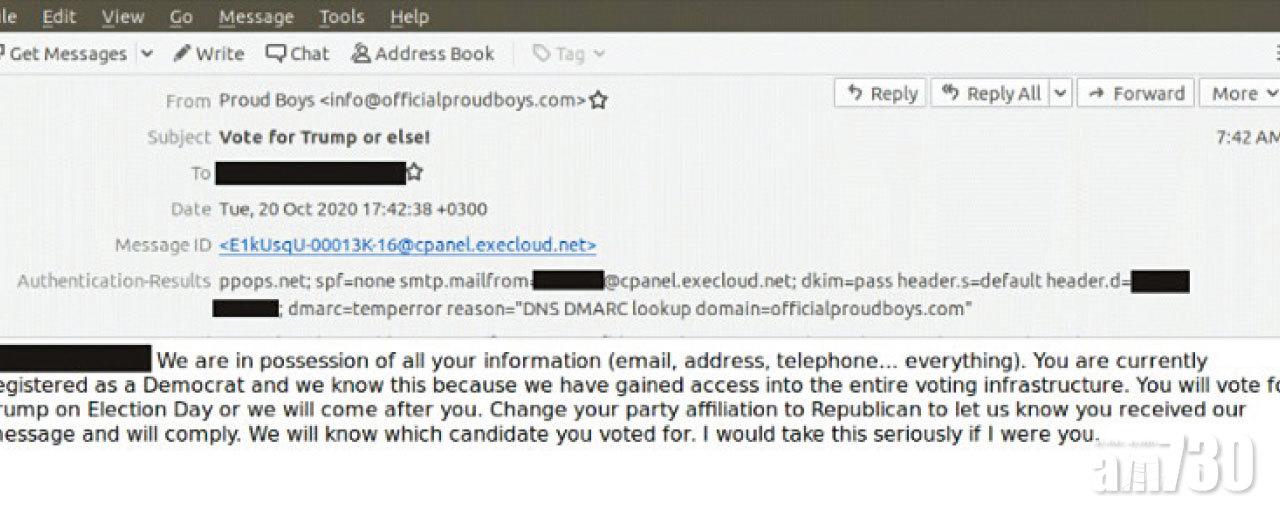Open the Address Book
This screenshot has width=1280, height=514.
pyautogui.click(x=423, y=54)
